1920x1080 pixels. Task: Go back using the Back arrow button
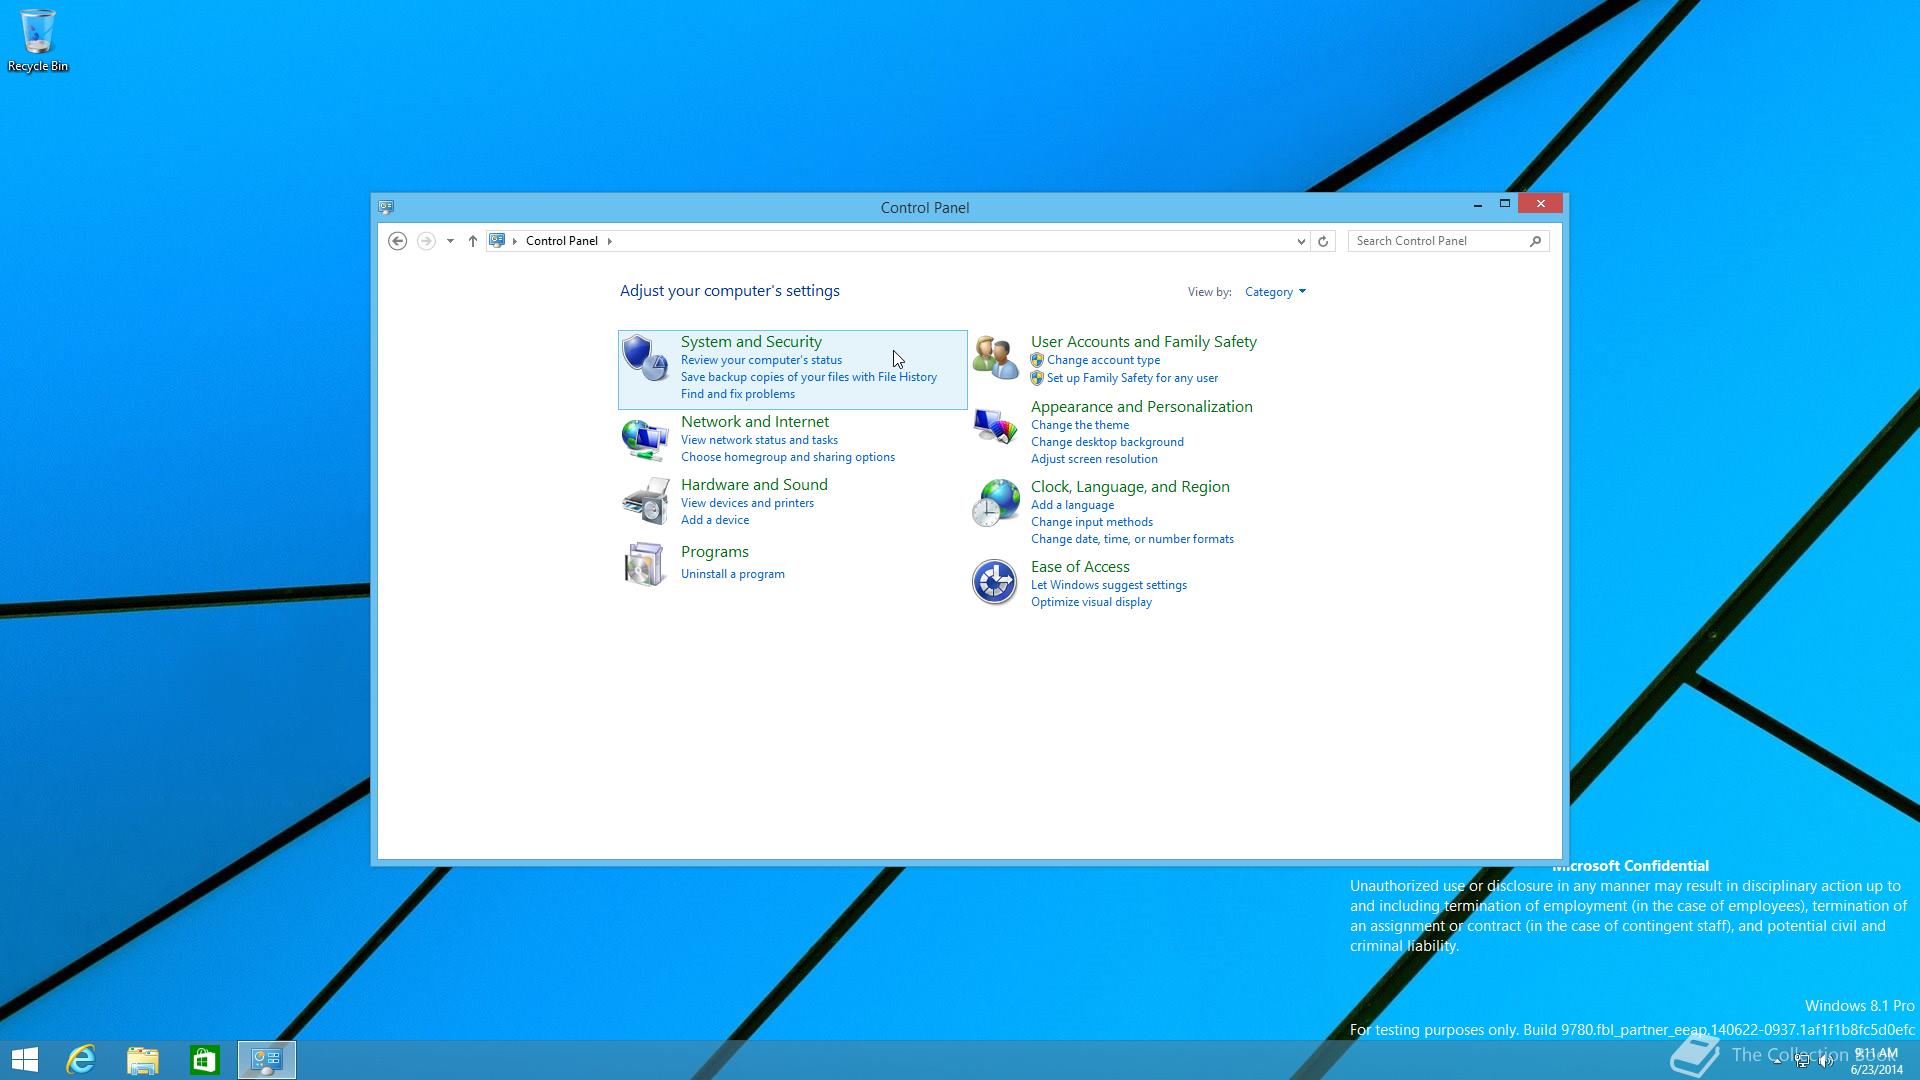point(397,241)
